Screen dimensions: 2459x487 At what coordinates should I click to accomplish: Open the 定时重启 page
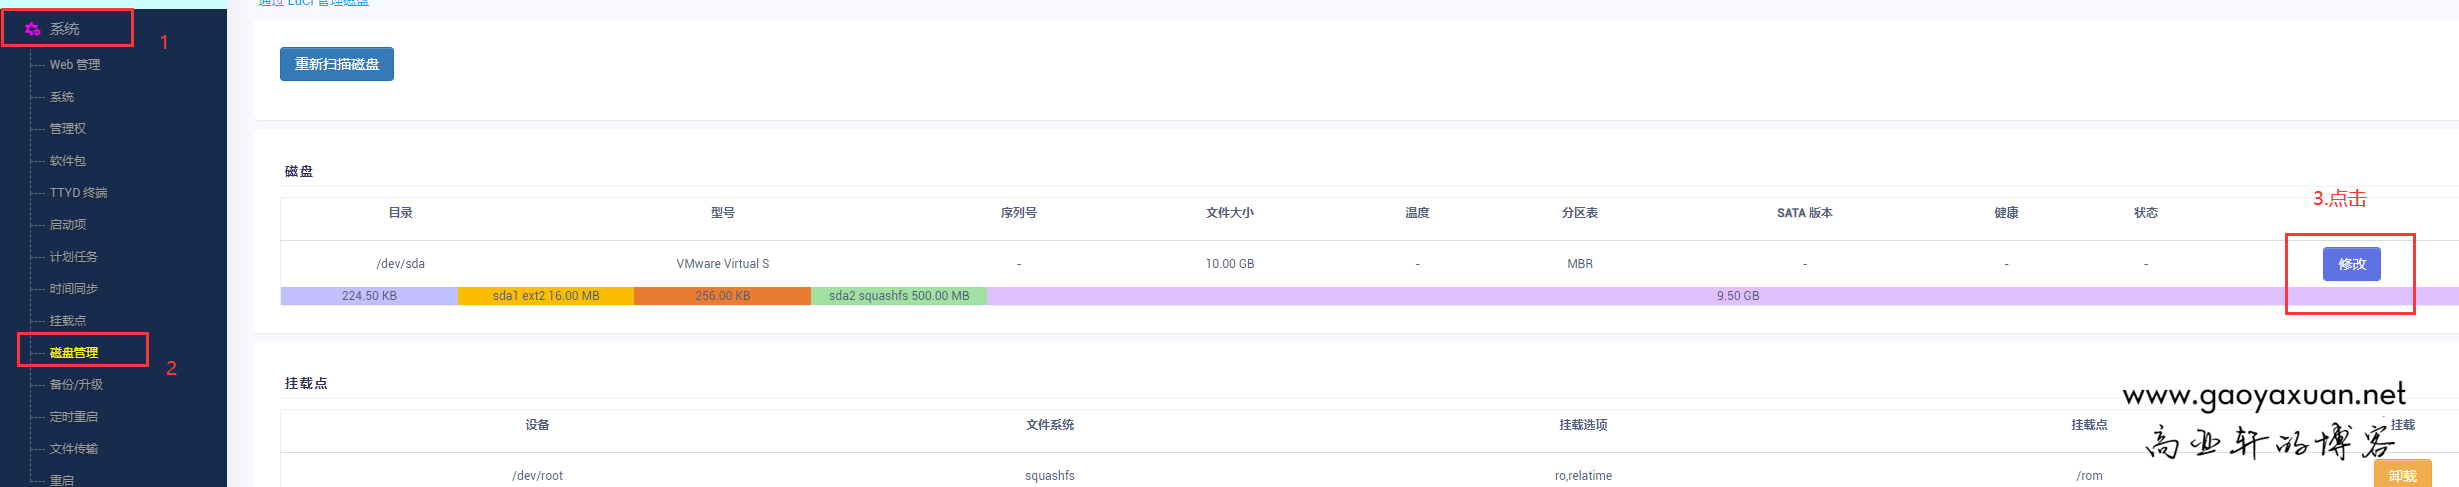[x=74, y=417]
